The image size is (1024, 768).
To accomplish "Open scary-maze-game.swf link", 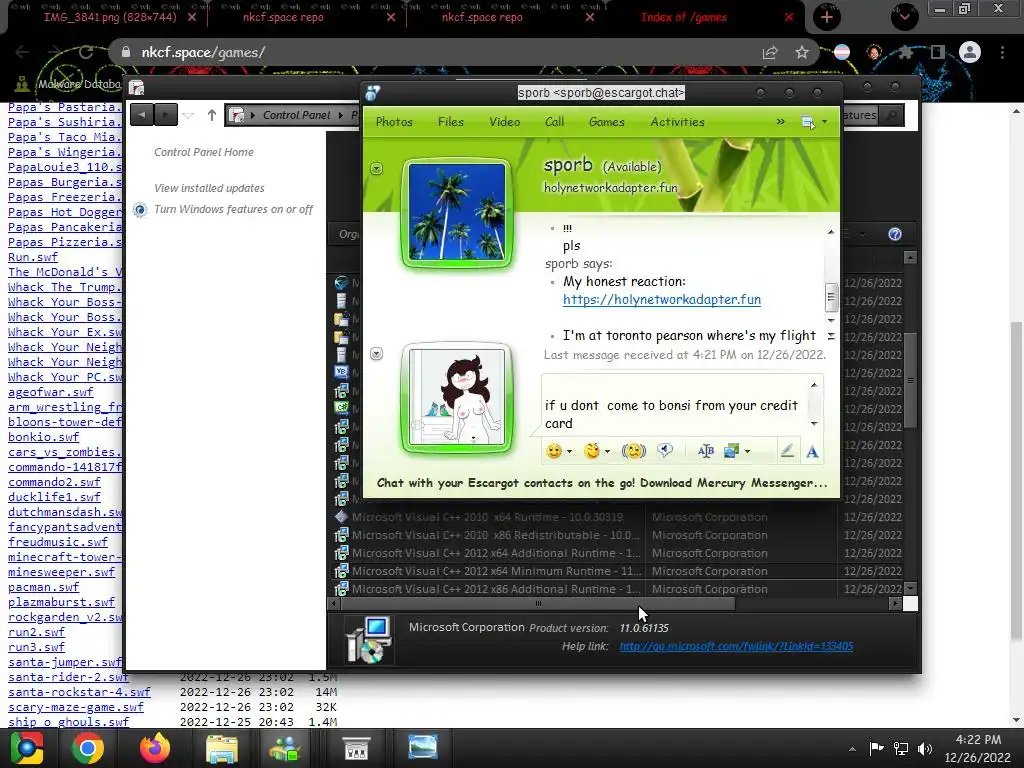I will (76, 707).
